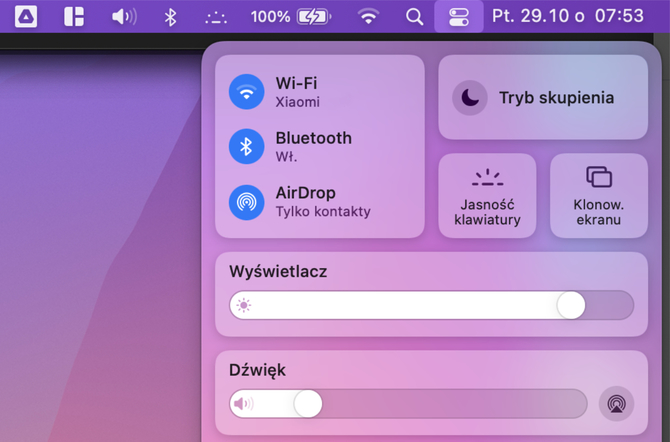
Task: Show battery status at 100%
Action: click(x=291, y=17)
